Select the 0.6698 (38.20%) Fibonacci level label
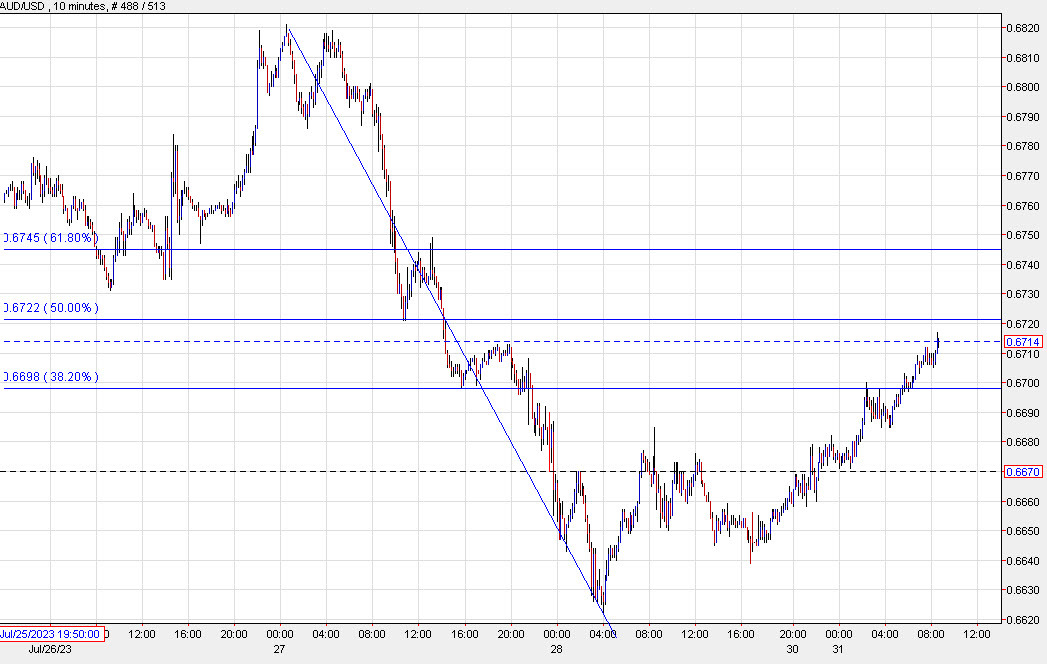Screen dimensions: 1047x664 pos(50,377)
